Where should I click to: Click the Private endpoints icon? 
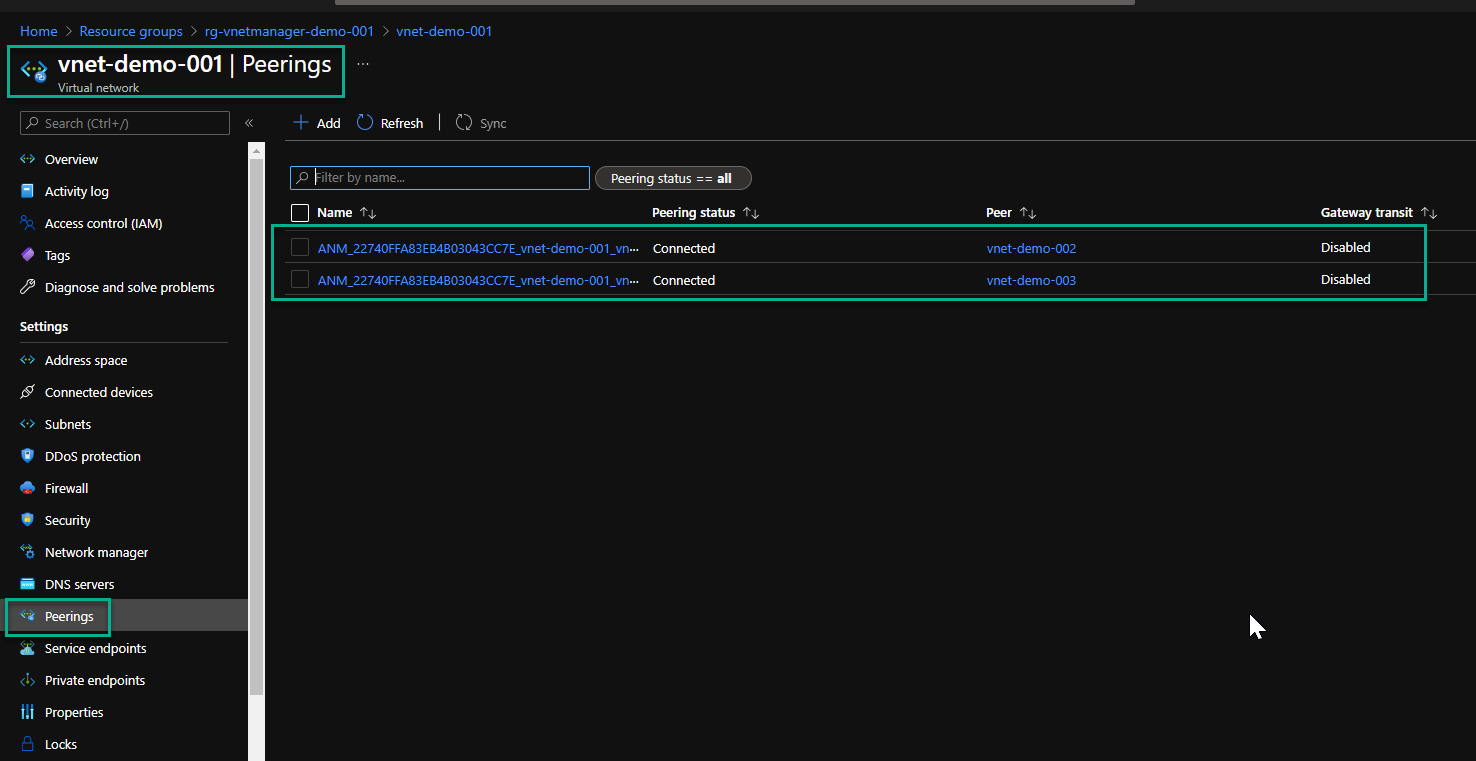click(x=28, y=680)
